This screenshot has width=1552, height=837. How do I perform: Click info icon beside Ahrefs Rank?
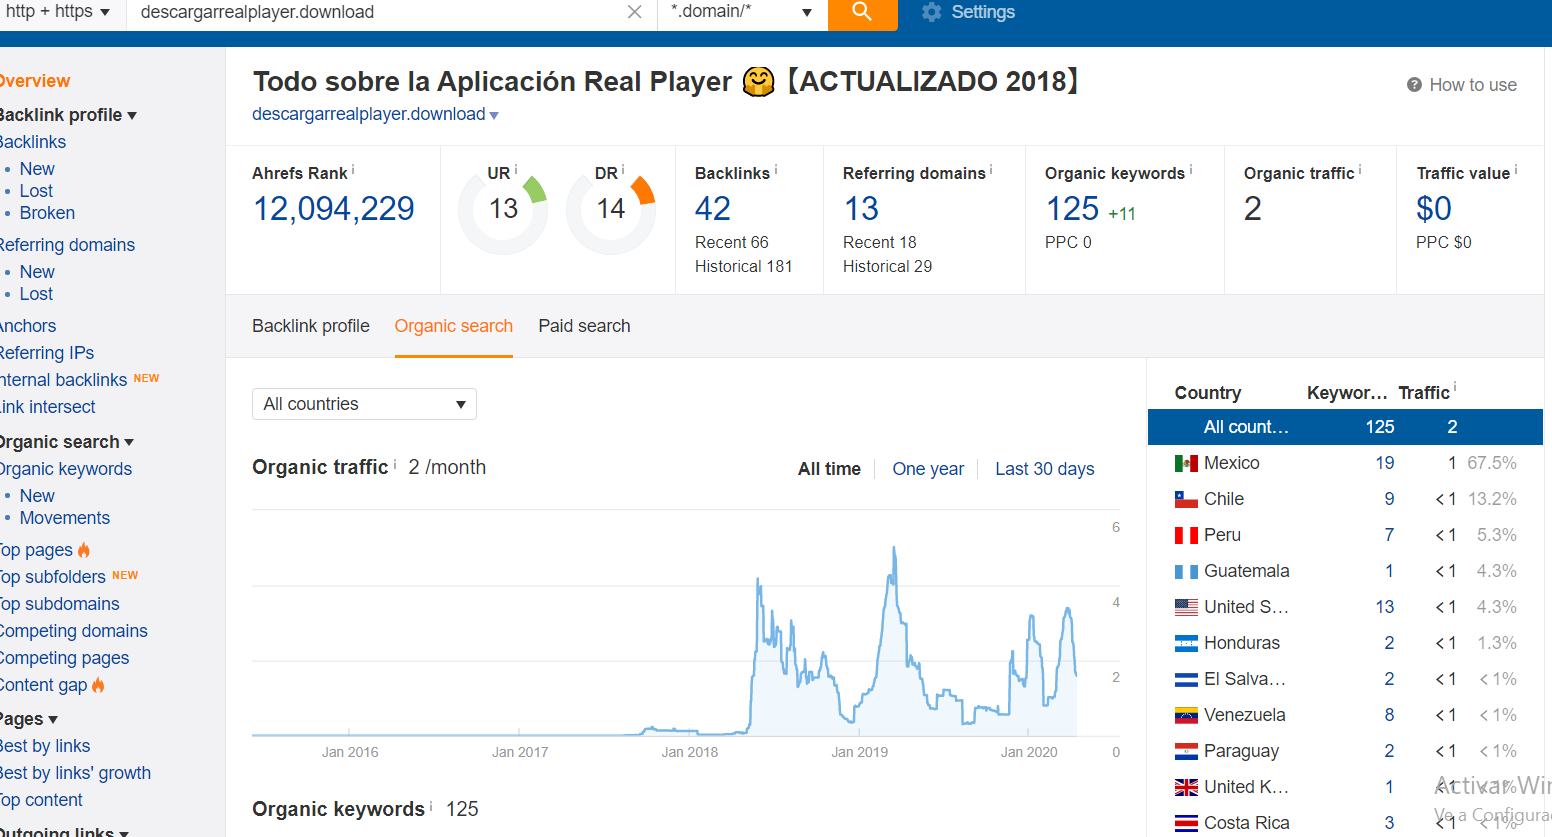[x=353, y=170]
